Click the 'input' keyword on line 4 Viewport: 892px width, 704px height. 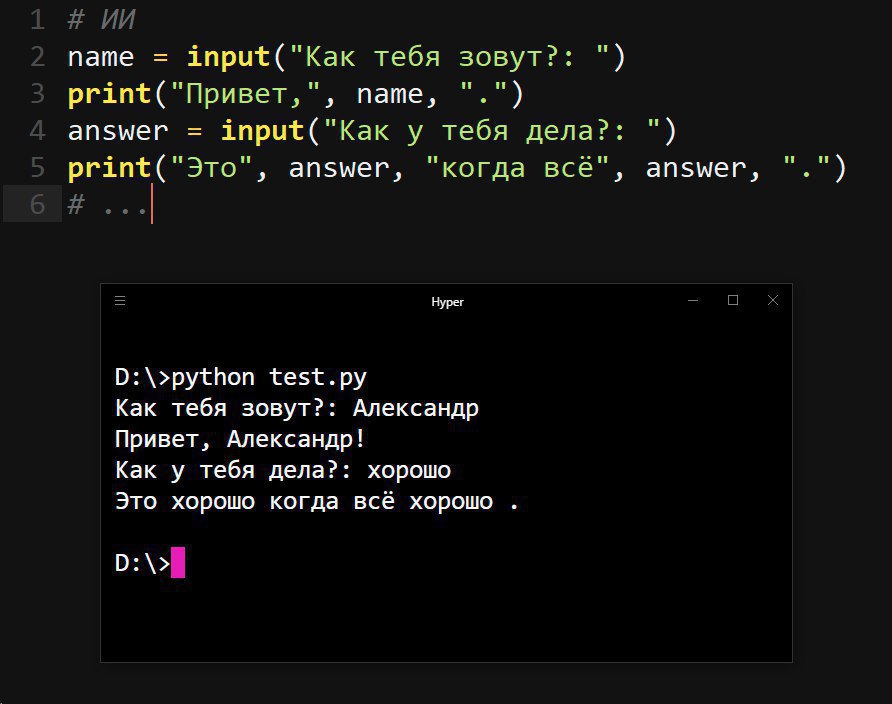262,131
